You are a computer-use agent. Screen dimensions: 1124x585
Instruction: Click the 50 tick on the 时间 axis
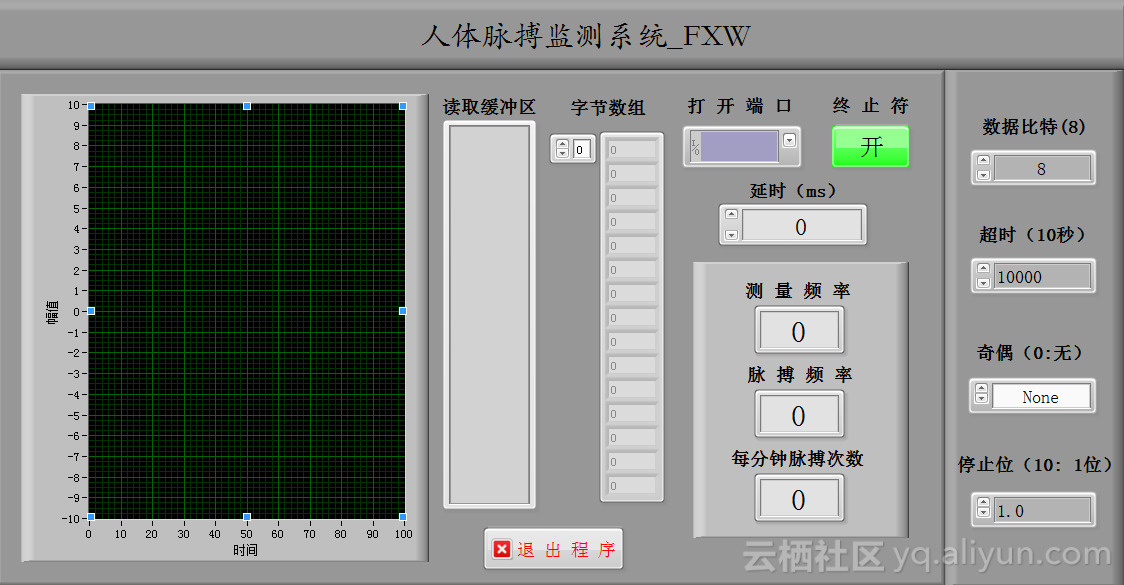(246, 534)
